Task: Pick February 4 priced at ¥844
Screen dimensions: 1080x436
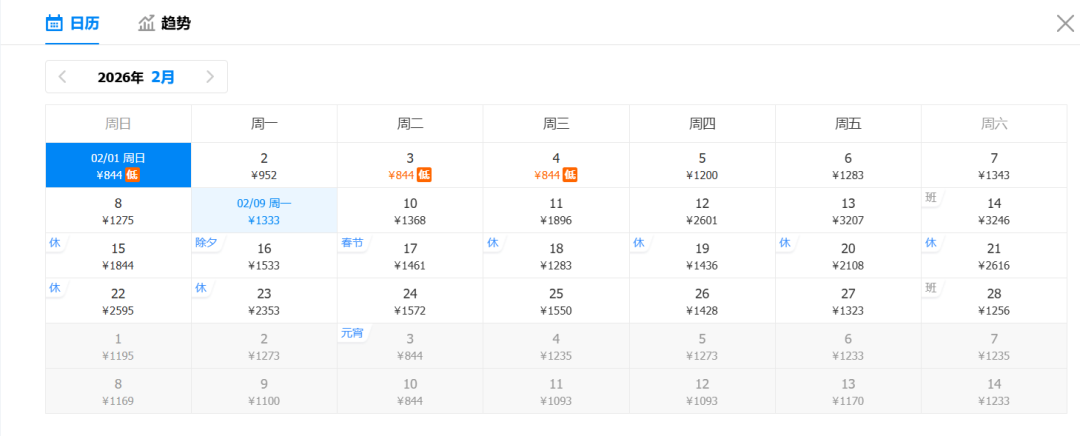Action: coord(556,166)
